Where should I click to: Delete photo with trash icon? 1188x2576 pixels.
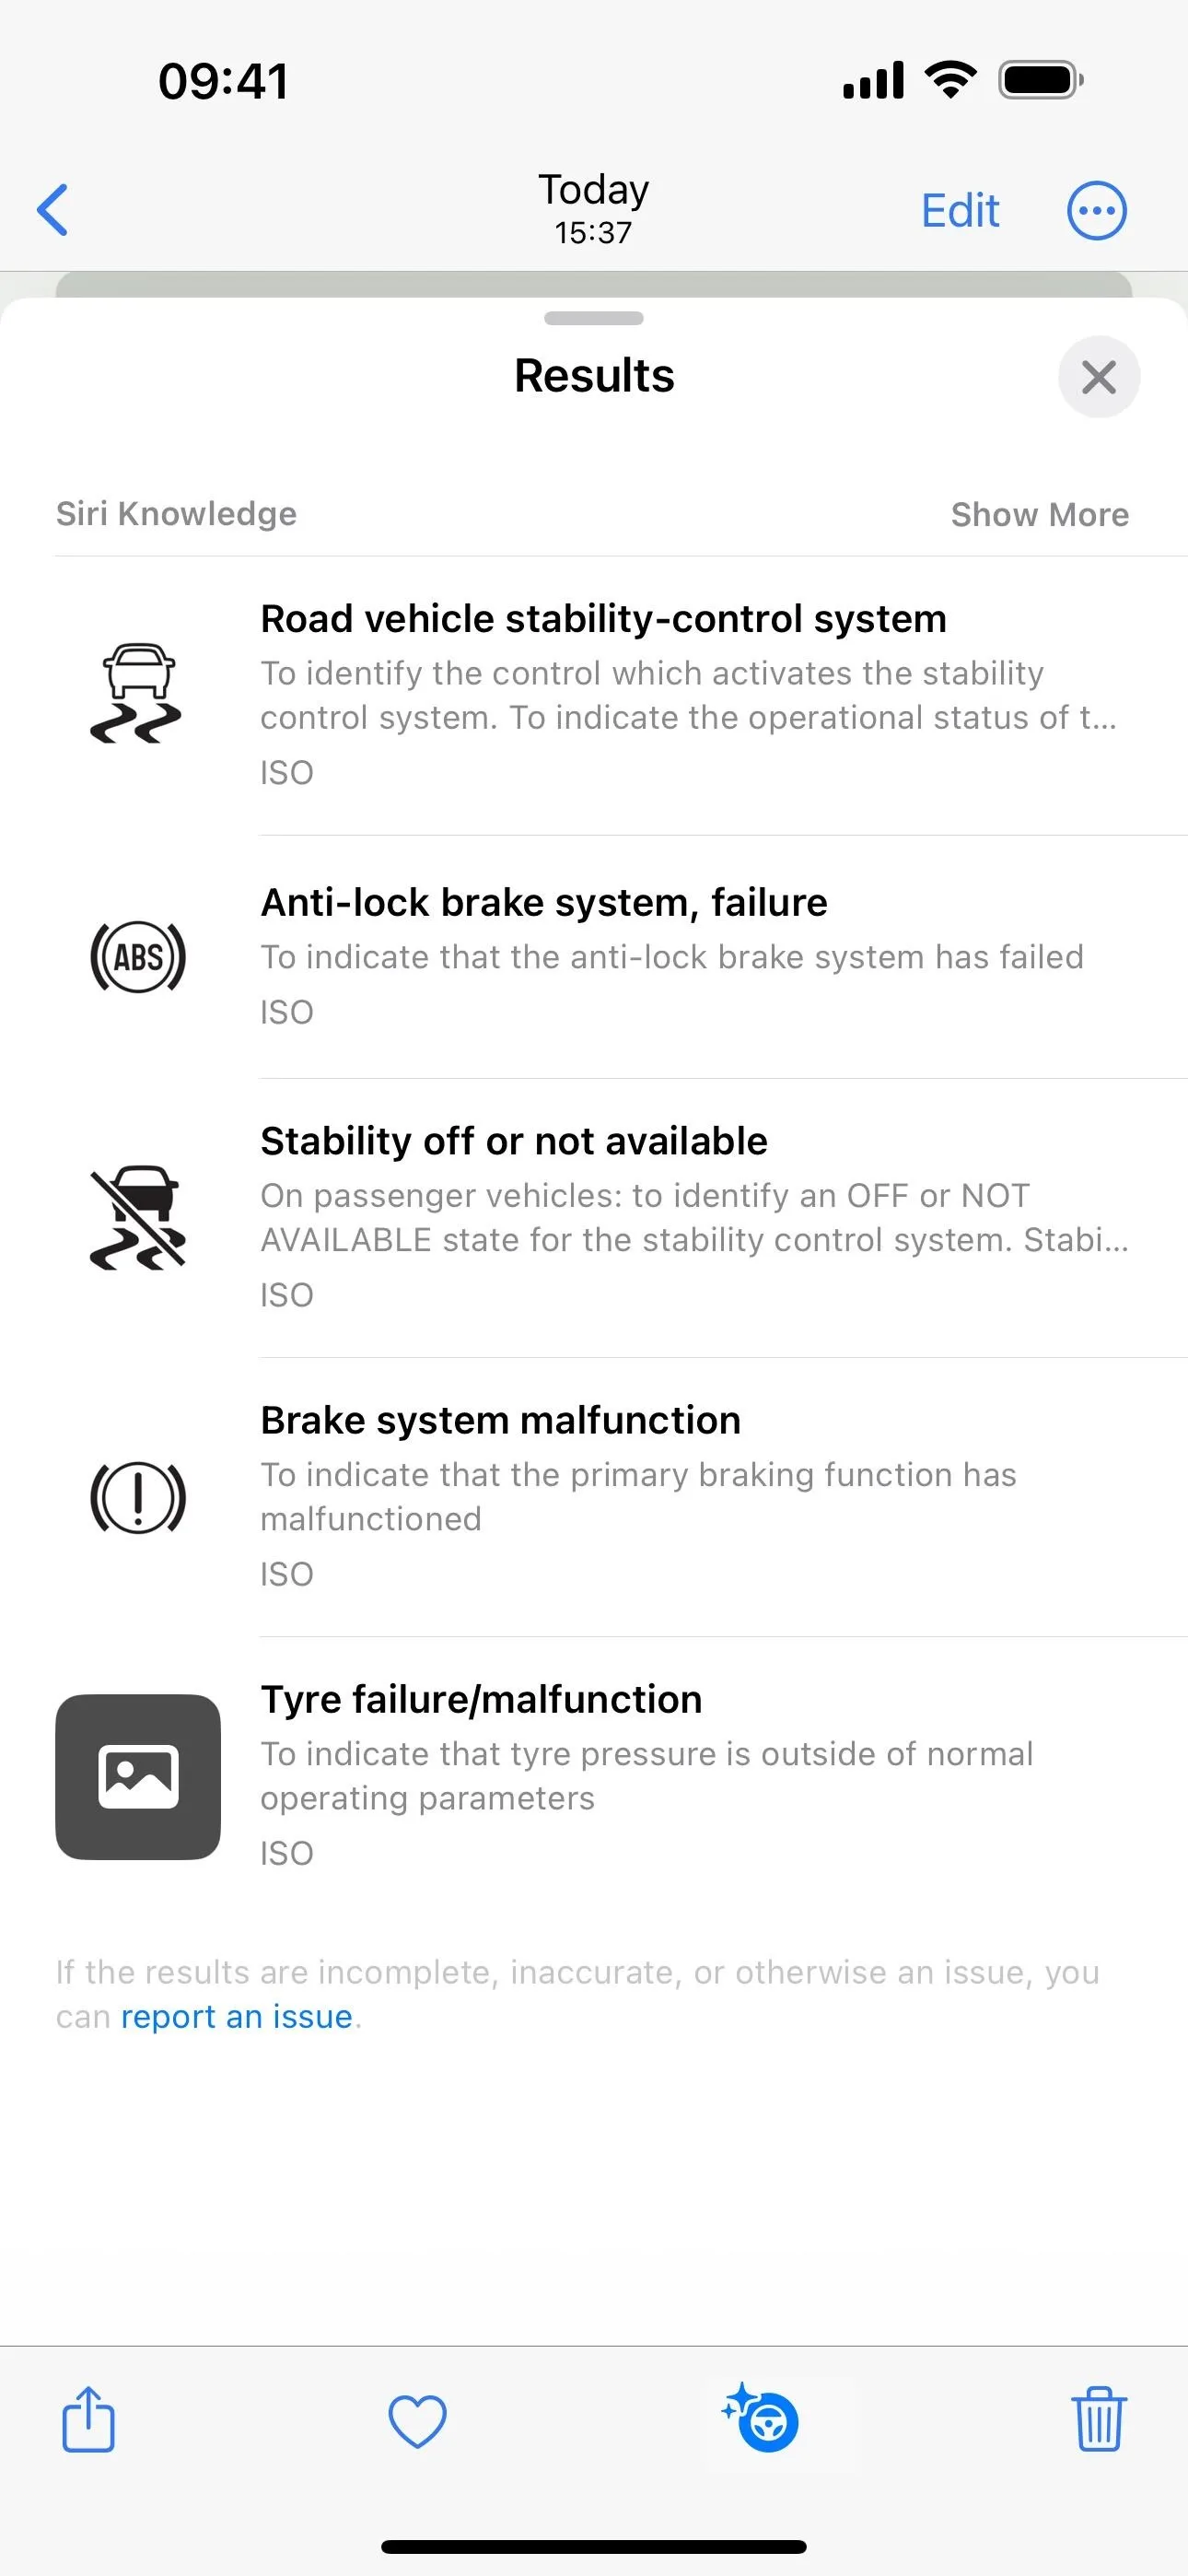click(1099, 2419)
